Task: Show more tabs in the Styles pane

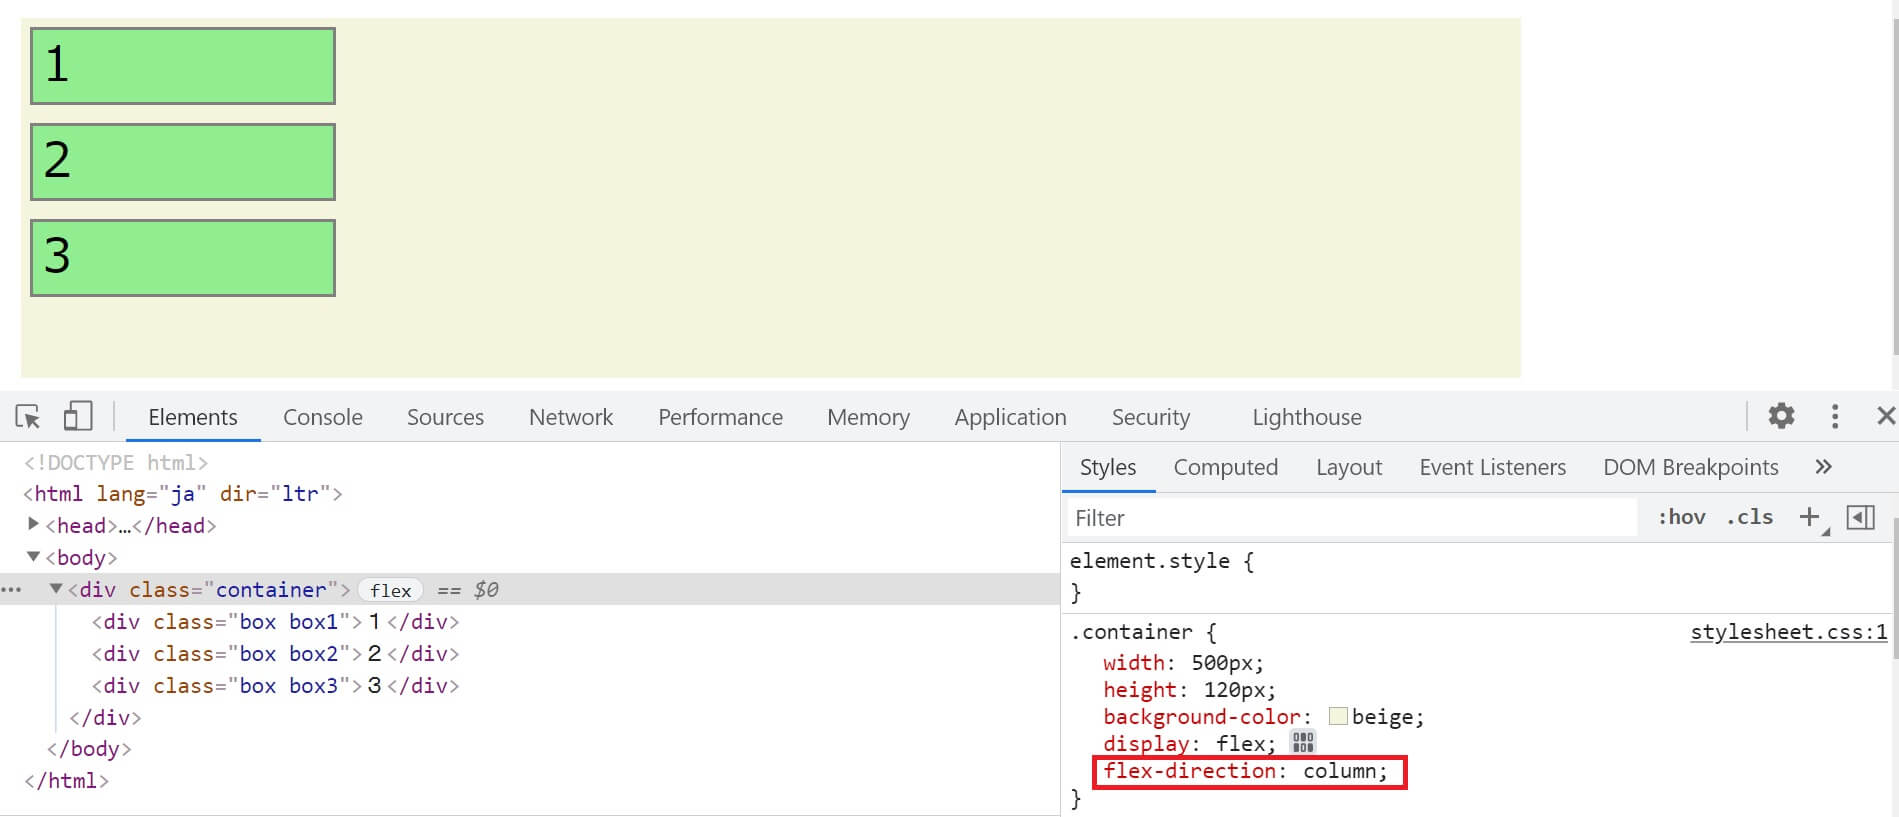Action: [x=1823, y=467]
